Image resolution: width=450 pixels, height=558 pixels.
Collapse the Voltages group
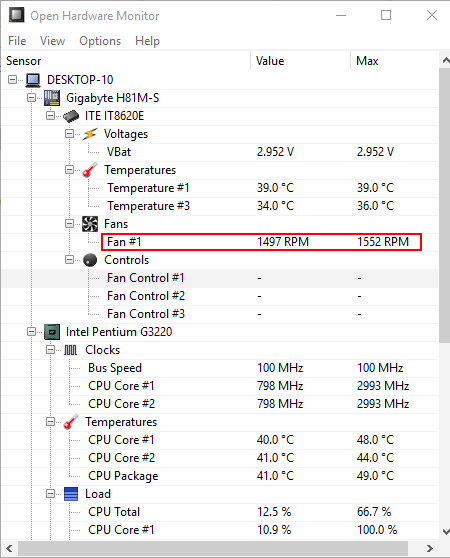click(69, 134)
